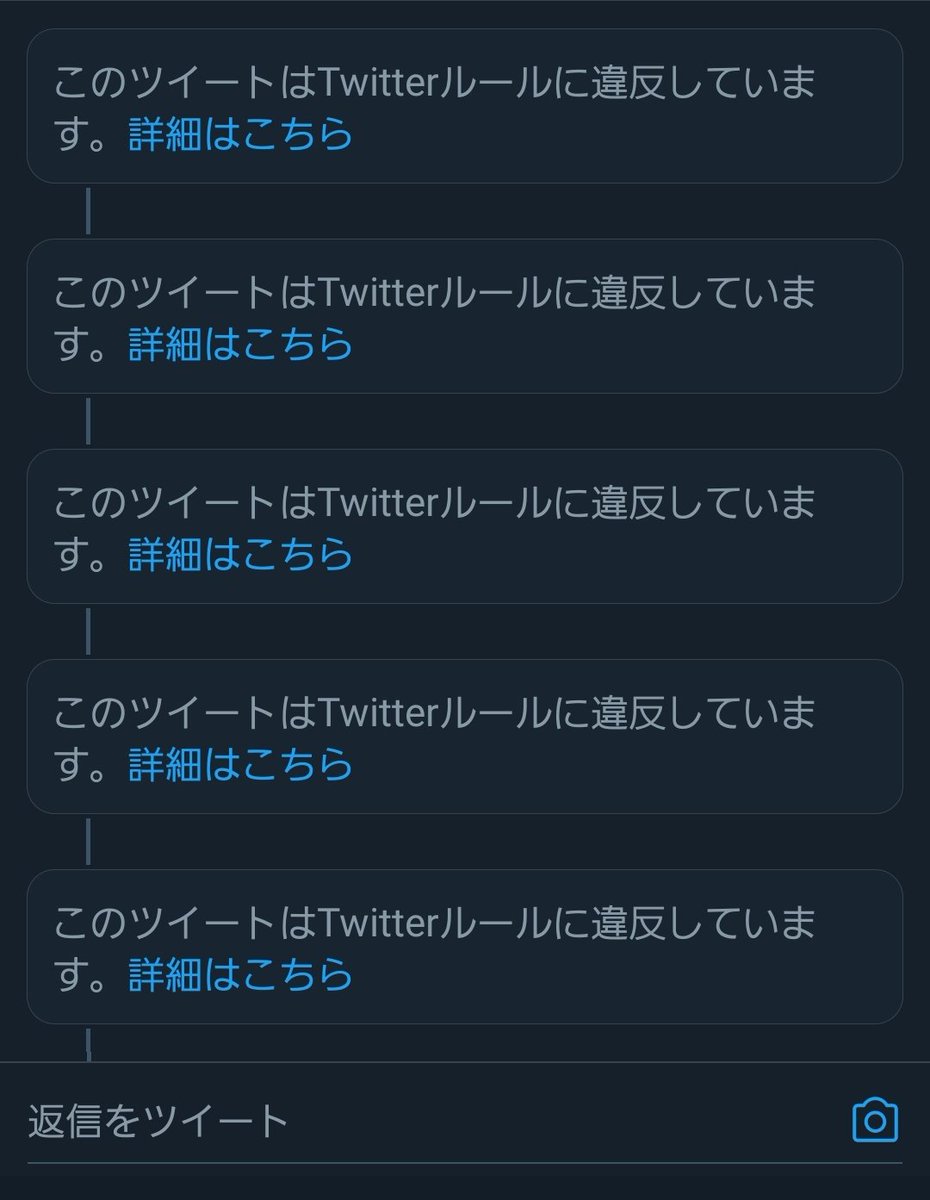
Task: Click thread line between third and fourth notices
Action: [88, 631]
